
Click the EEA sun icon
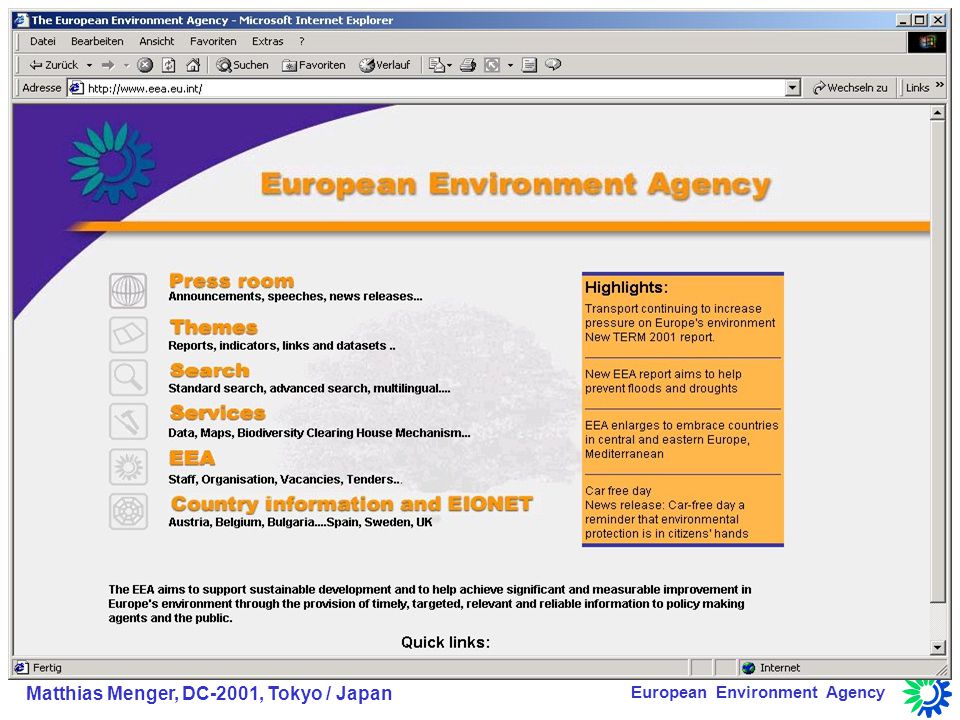(x=128, y=467)
